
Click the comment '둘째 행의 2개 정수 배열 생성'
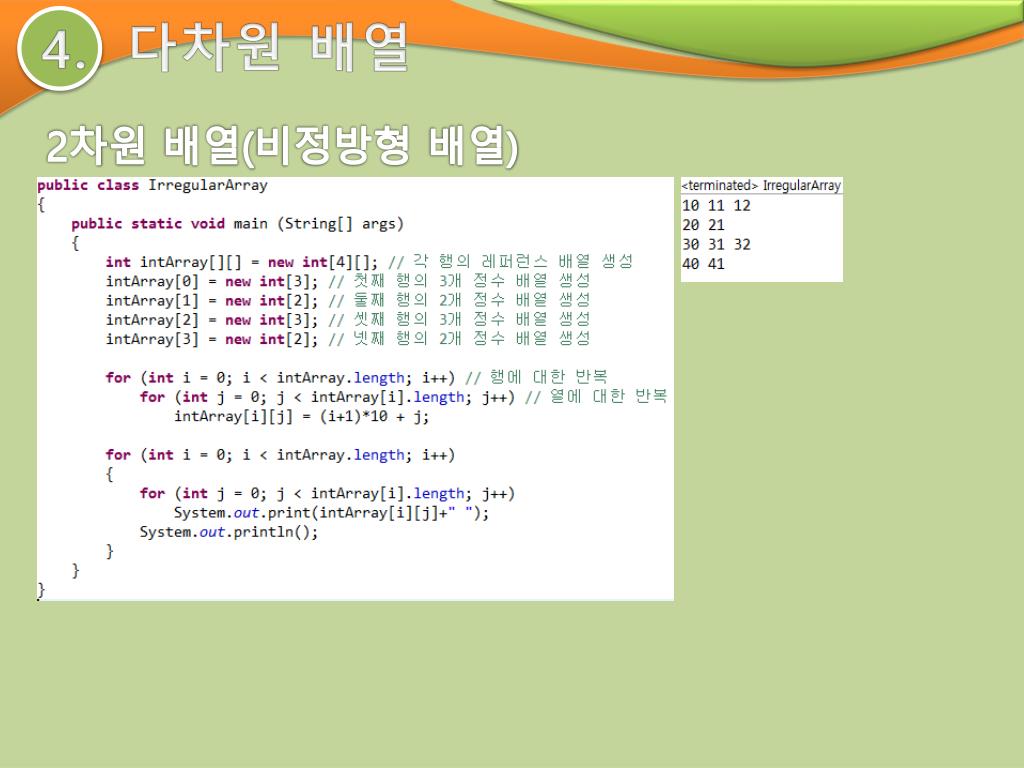(472, 300)
